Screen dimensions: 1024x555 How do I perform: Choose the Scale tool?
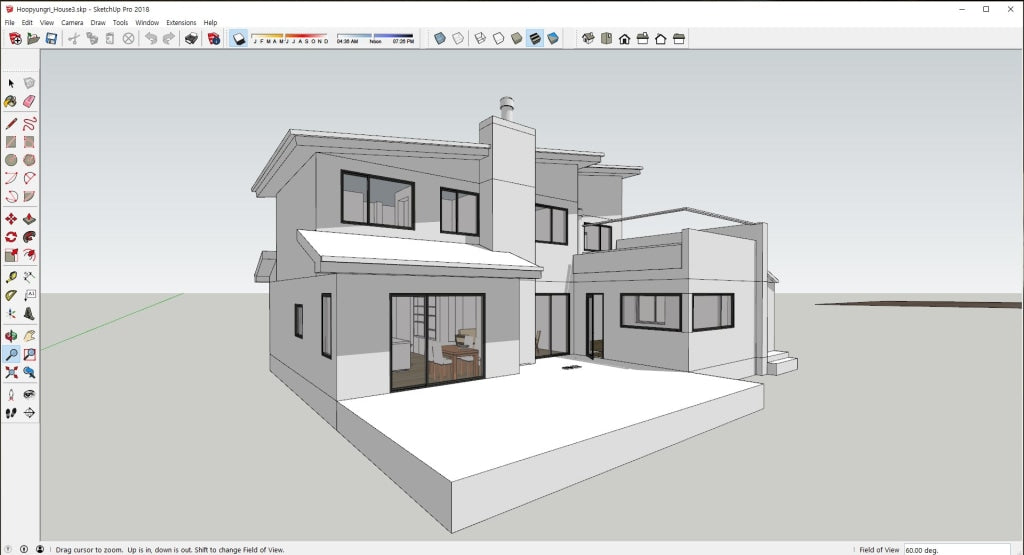(x=11, y=255)
